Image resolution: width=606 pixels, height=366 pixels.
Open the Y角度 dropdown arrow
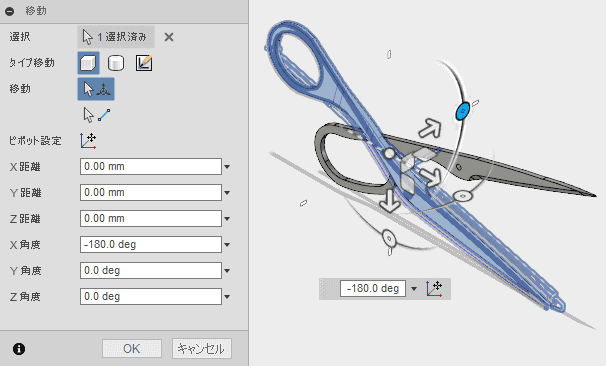[227, 271]
